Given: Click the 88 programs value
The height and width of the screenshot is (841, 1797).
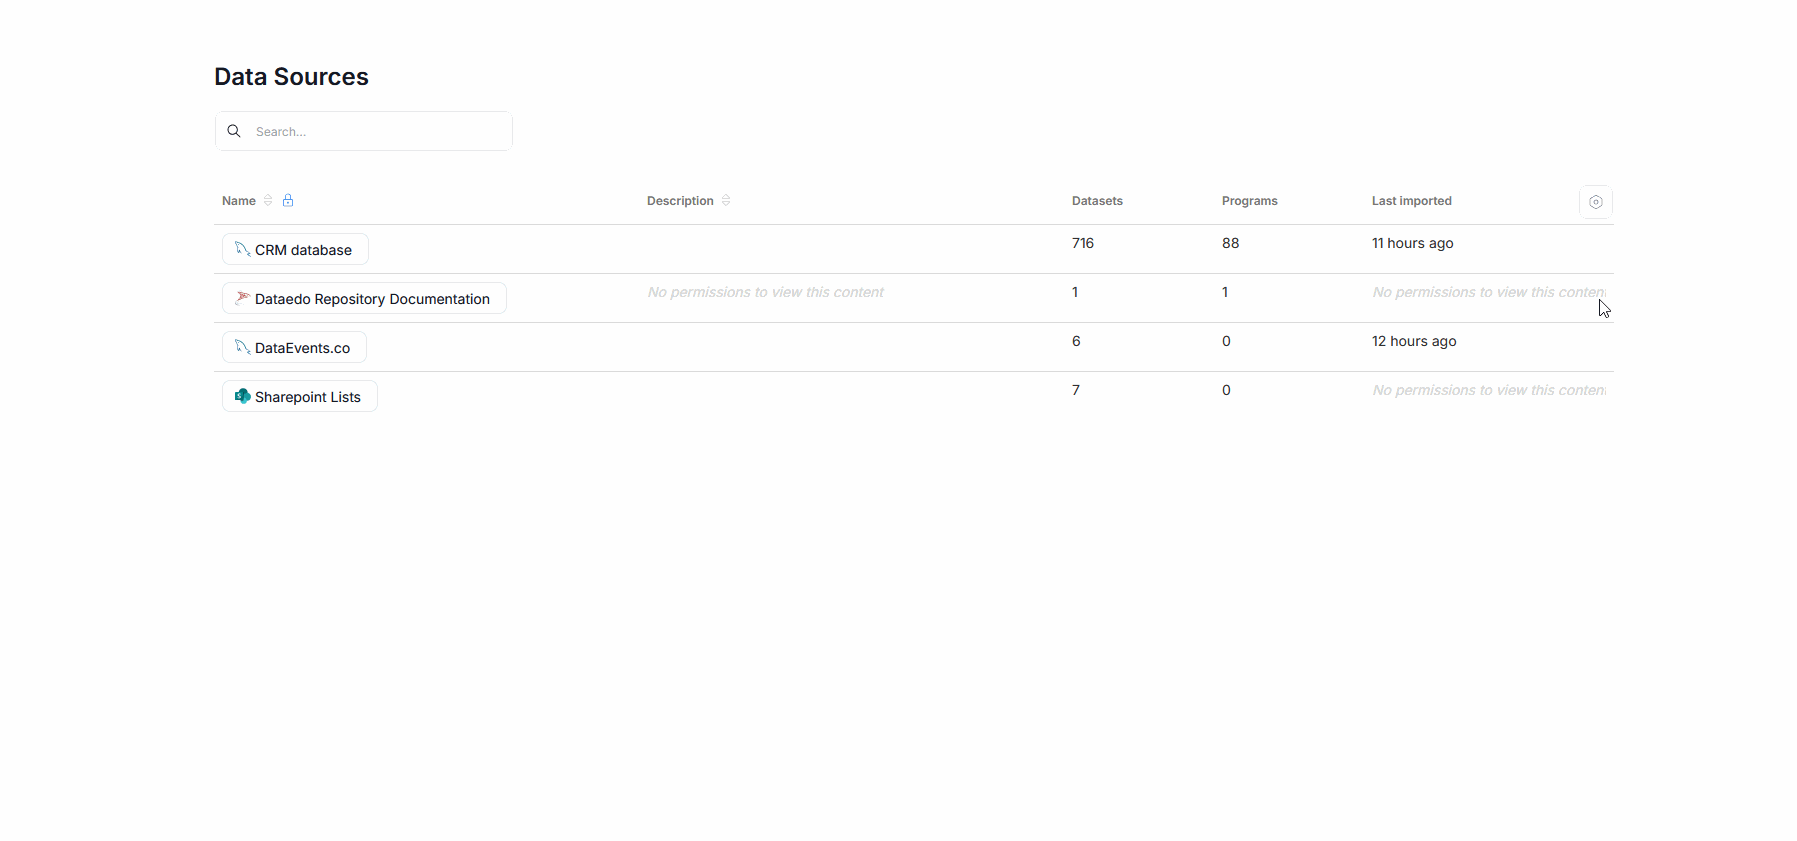Looking at the screenshot, I should 1230,243.
